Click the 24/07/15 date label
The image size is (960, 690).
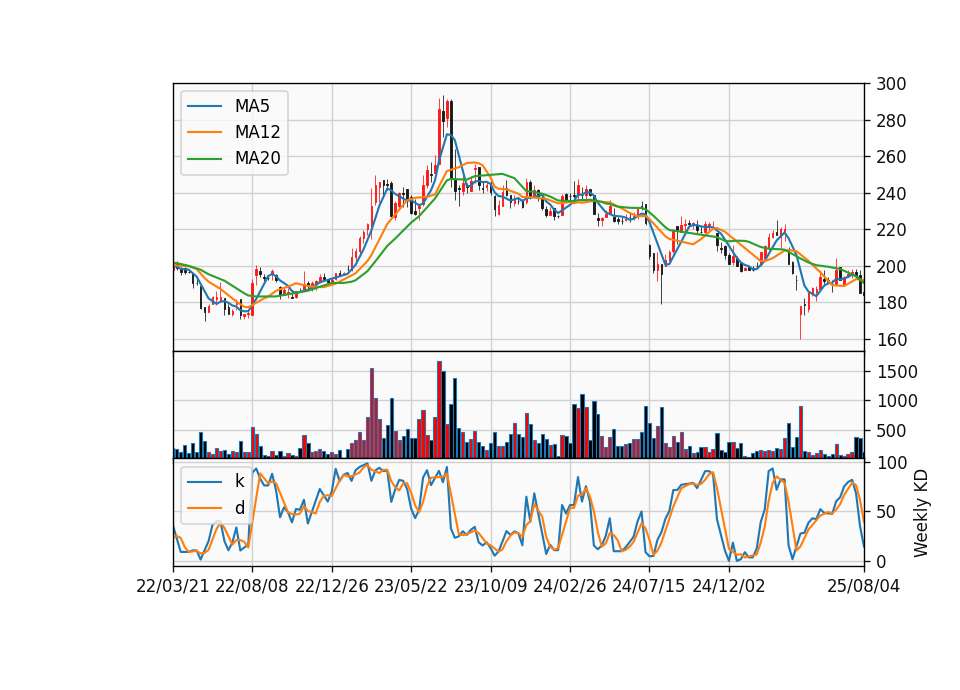(649, 586)
